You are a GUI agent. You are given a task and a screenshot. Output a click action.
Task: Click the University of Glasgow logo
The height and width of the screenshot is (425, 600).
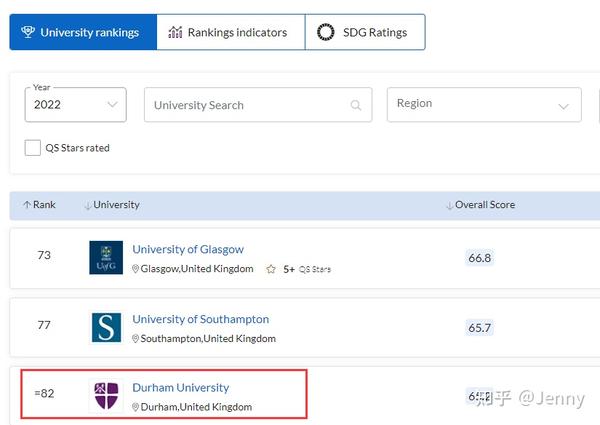[106, 257]
